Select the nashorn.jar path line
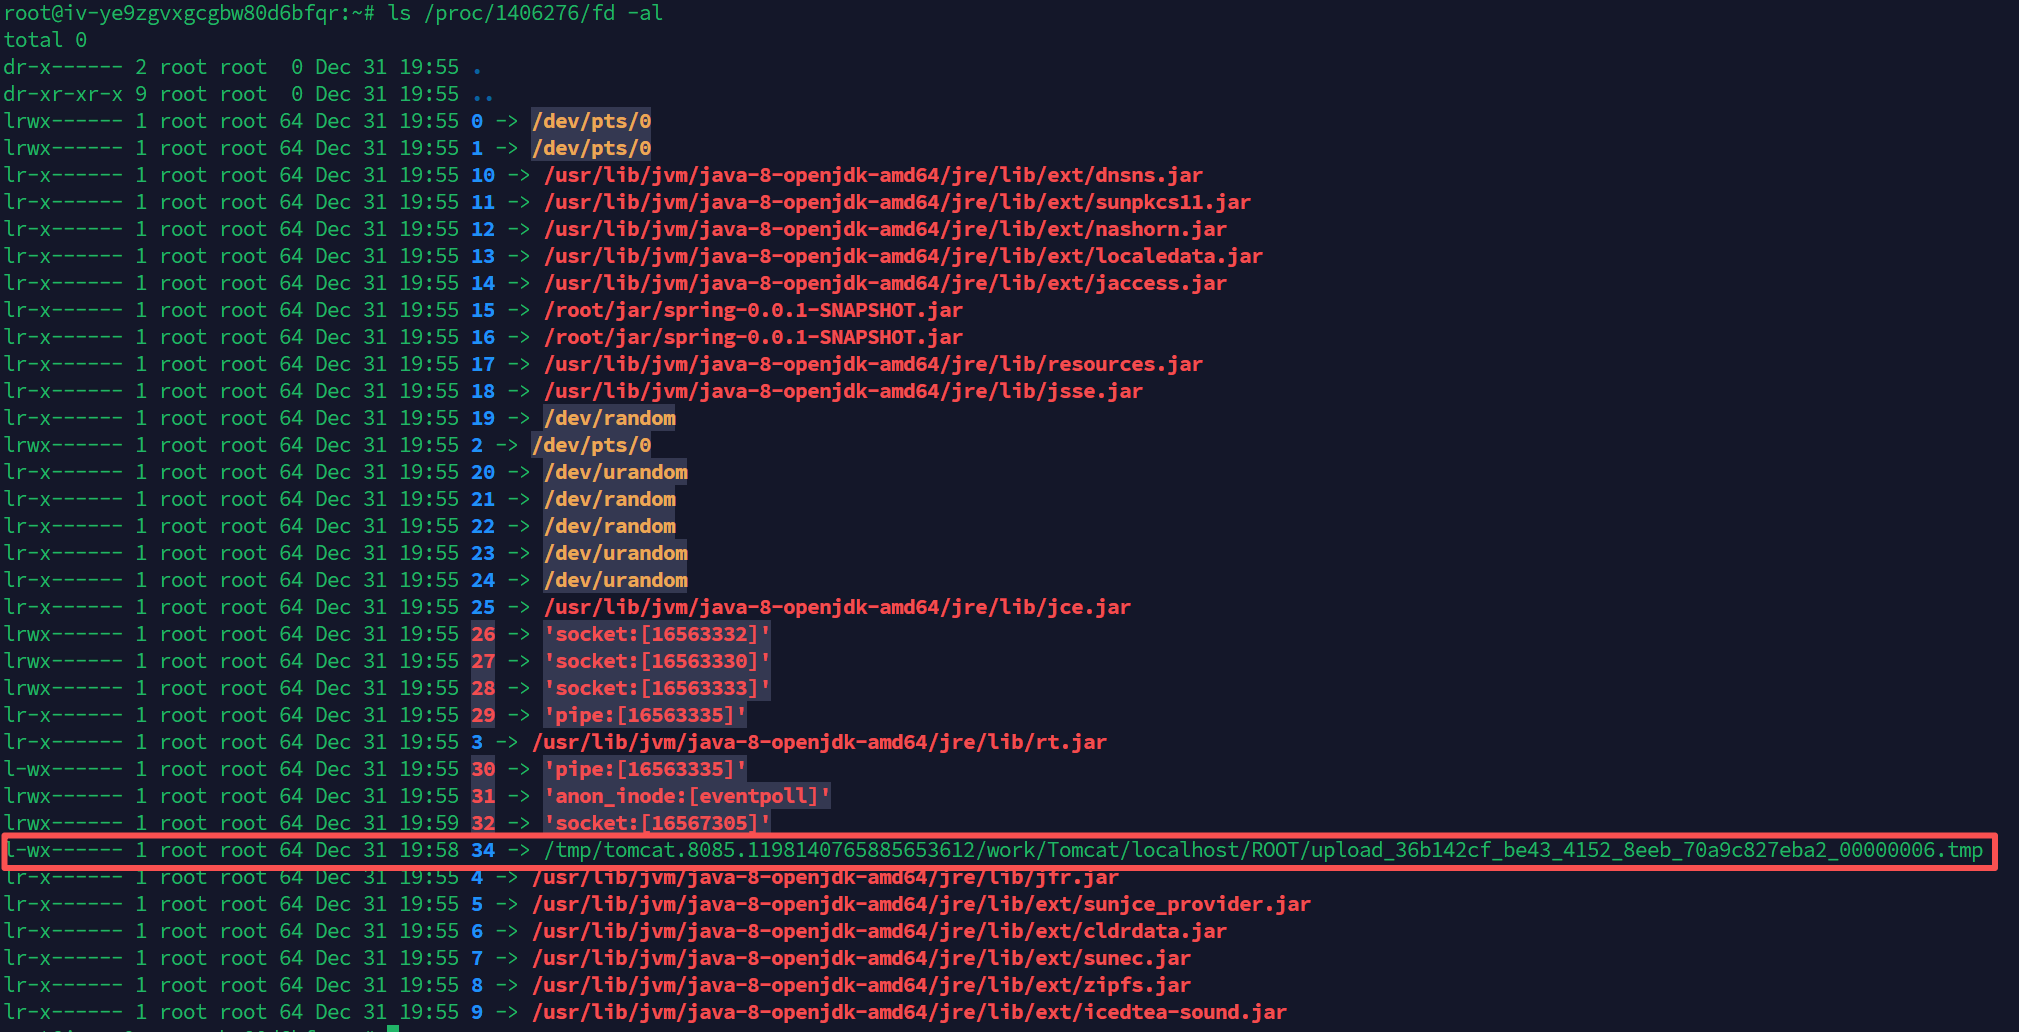This screenshot has width=2019, height=1032. (884, 229)
